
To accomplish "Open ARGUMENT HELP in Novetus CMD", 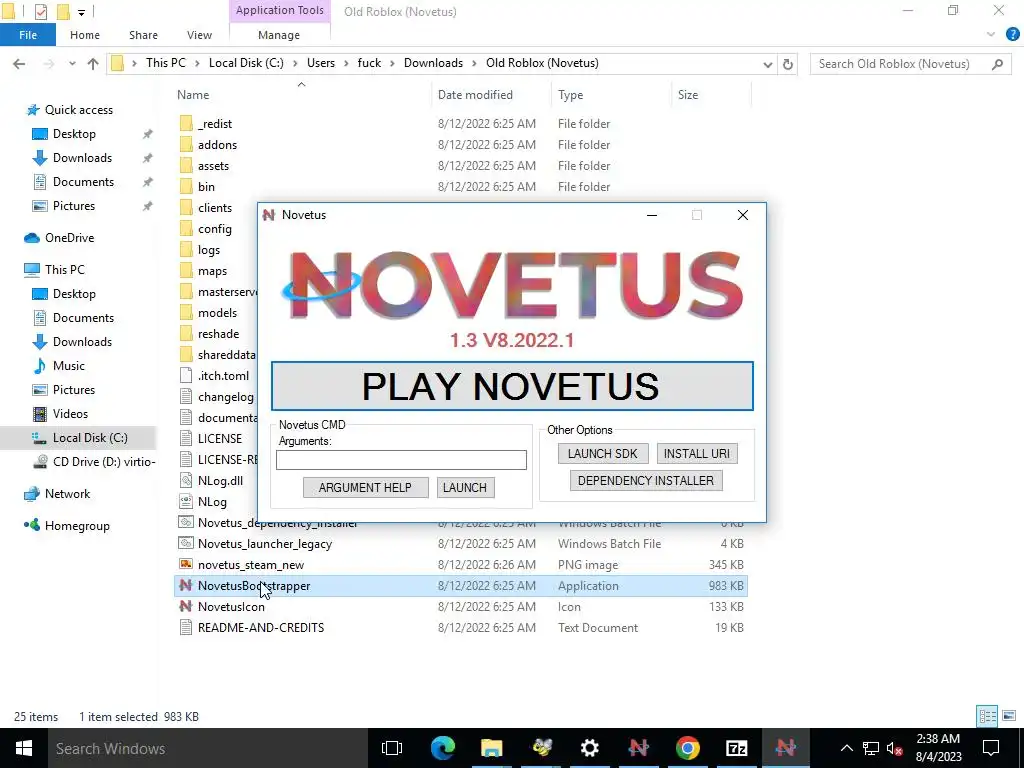I will pyautogui.click(x=365, y=487).
